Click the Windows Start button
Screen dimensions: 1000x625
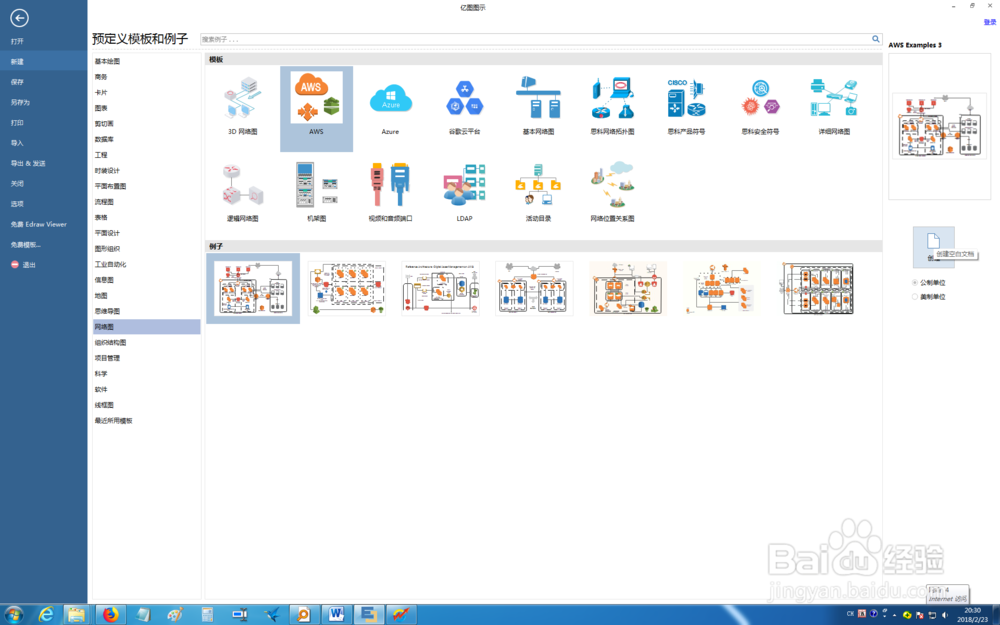(x=13, y=615)
